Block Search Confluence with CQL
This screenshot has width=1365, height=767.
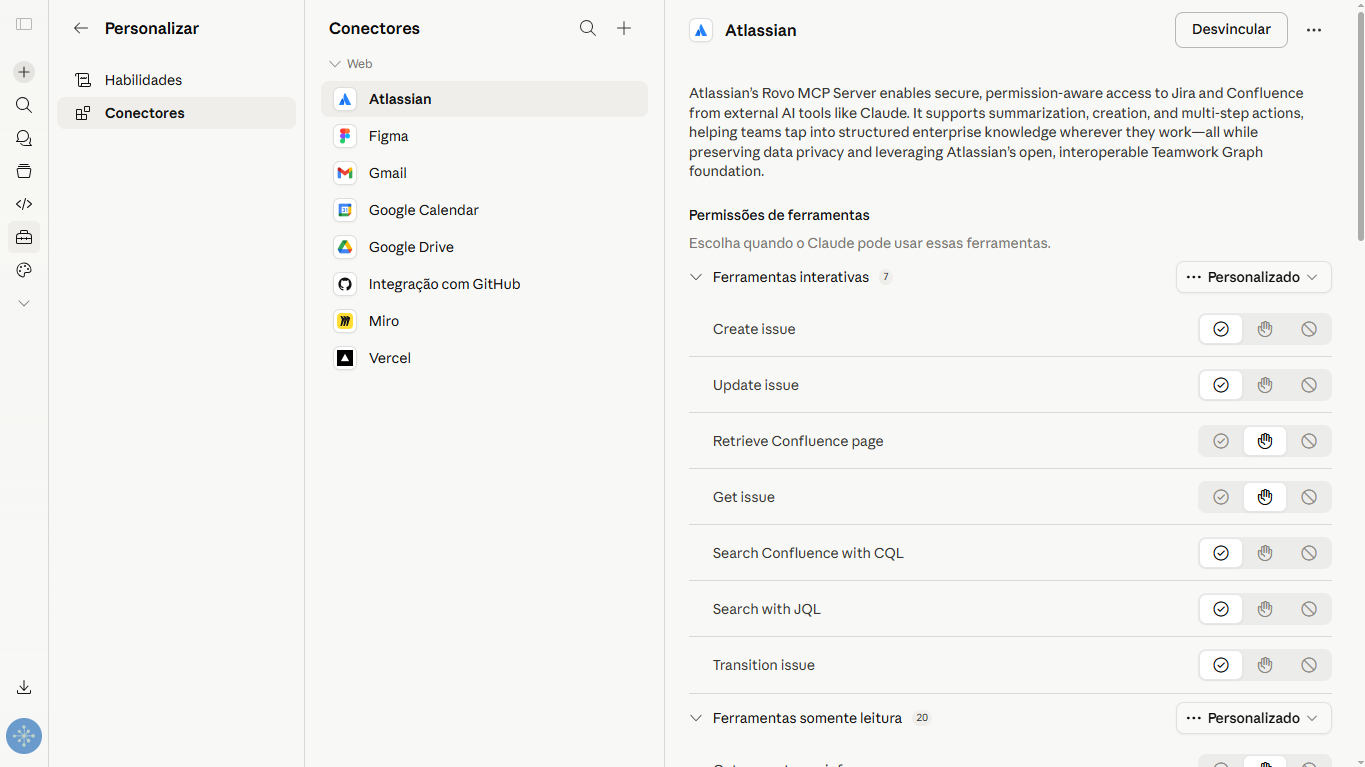pyautogui.click(x=1309, y=553)
